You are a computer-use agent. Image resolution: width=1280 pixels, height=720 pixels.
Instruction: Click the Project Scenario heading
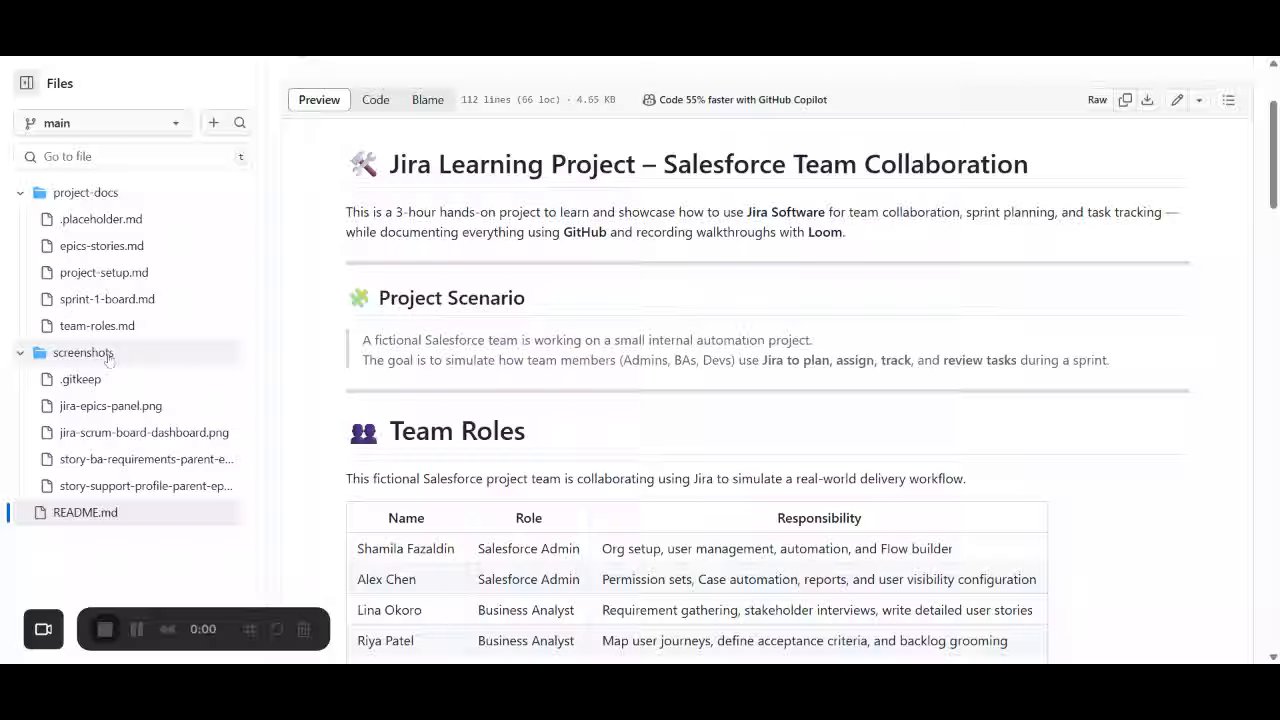451,298
